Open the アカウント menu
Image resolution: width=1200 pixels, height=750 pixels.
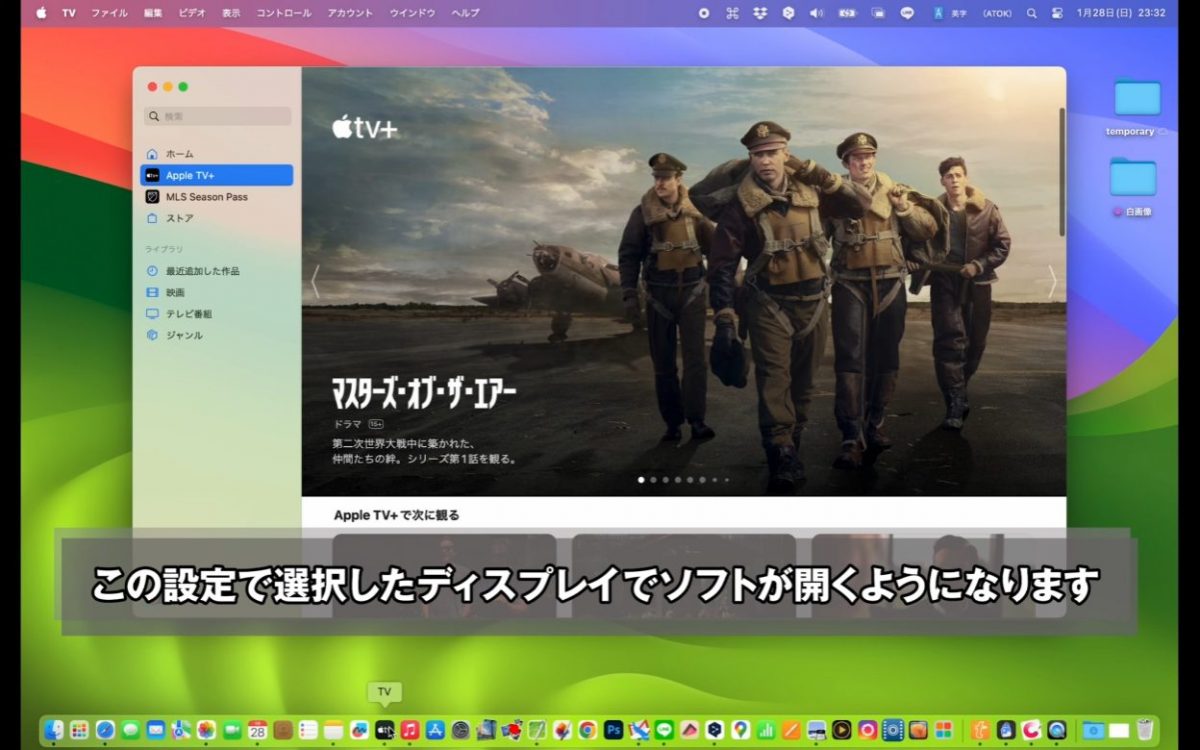[350, 13]
